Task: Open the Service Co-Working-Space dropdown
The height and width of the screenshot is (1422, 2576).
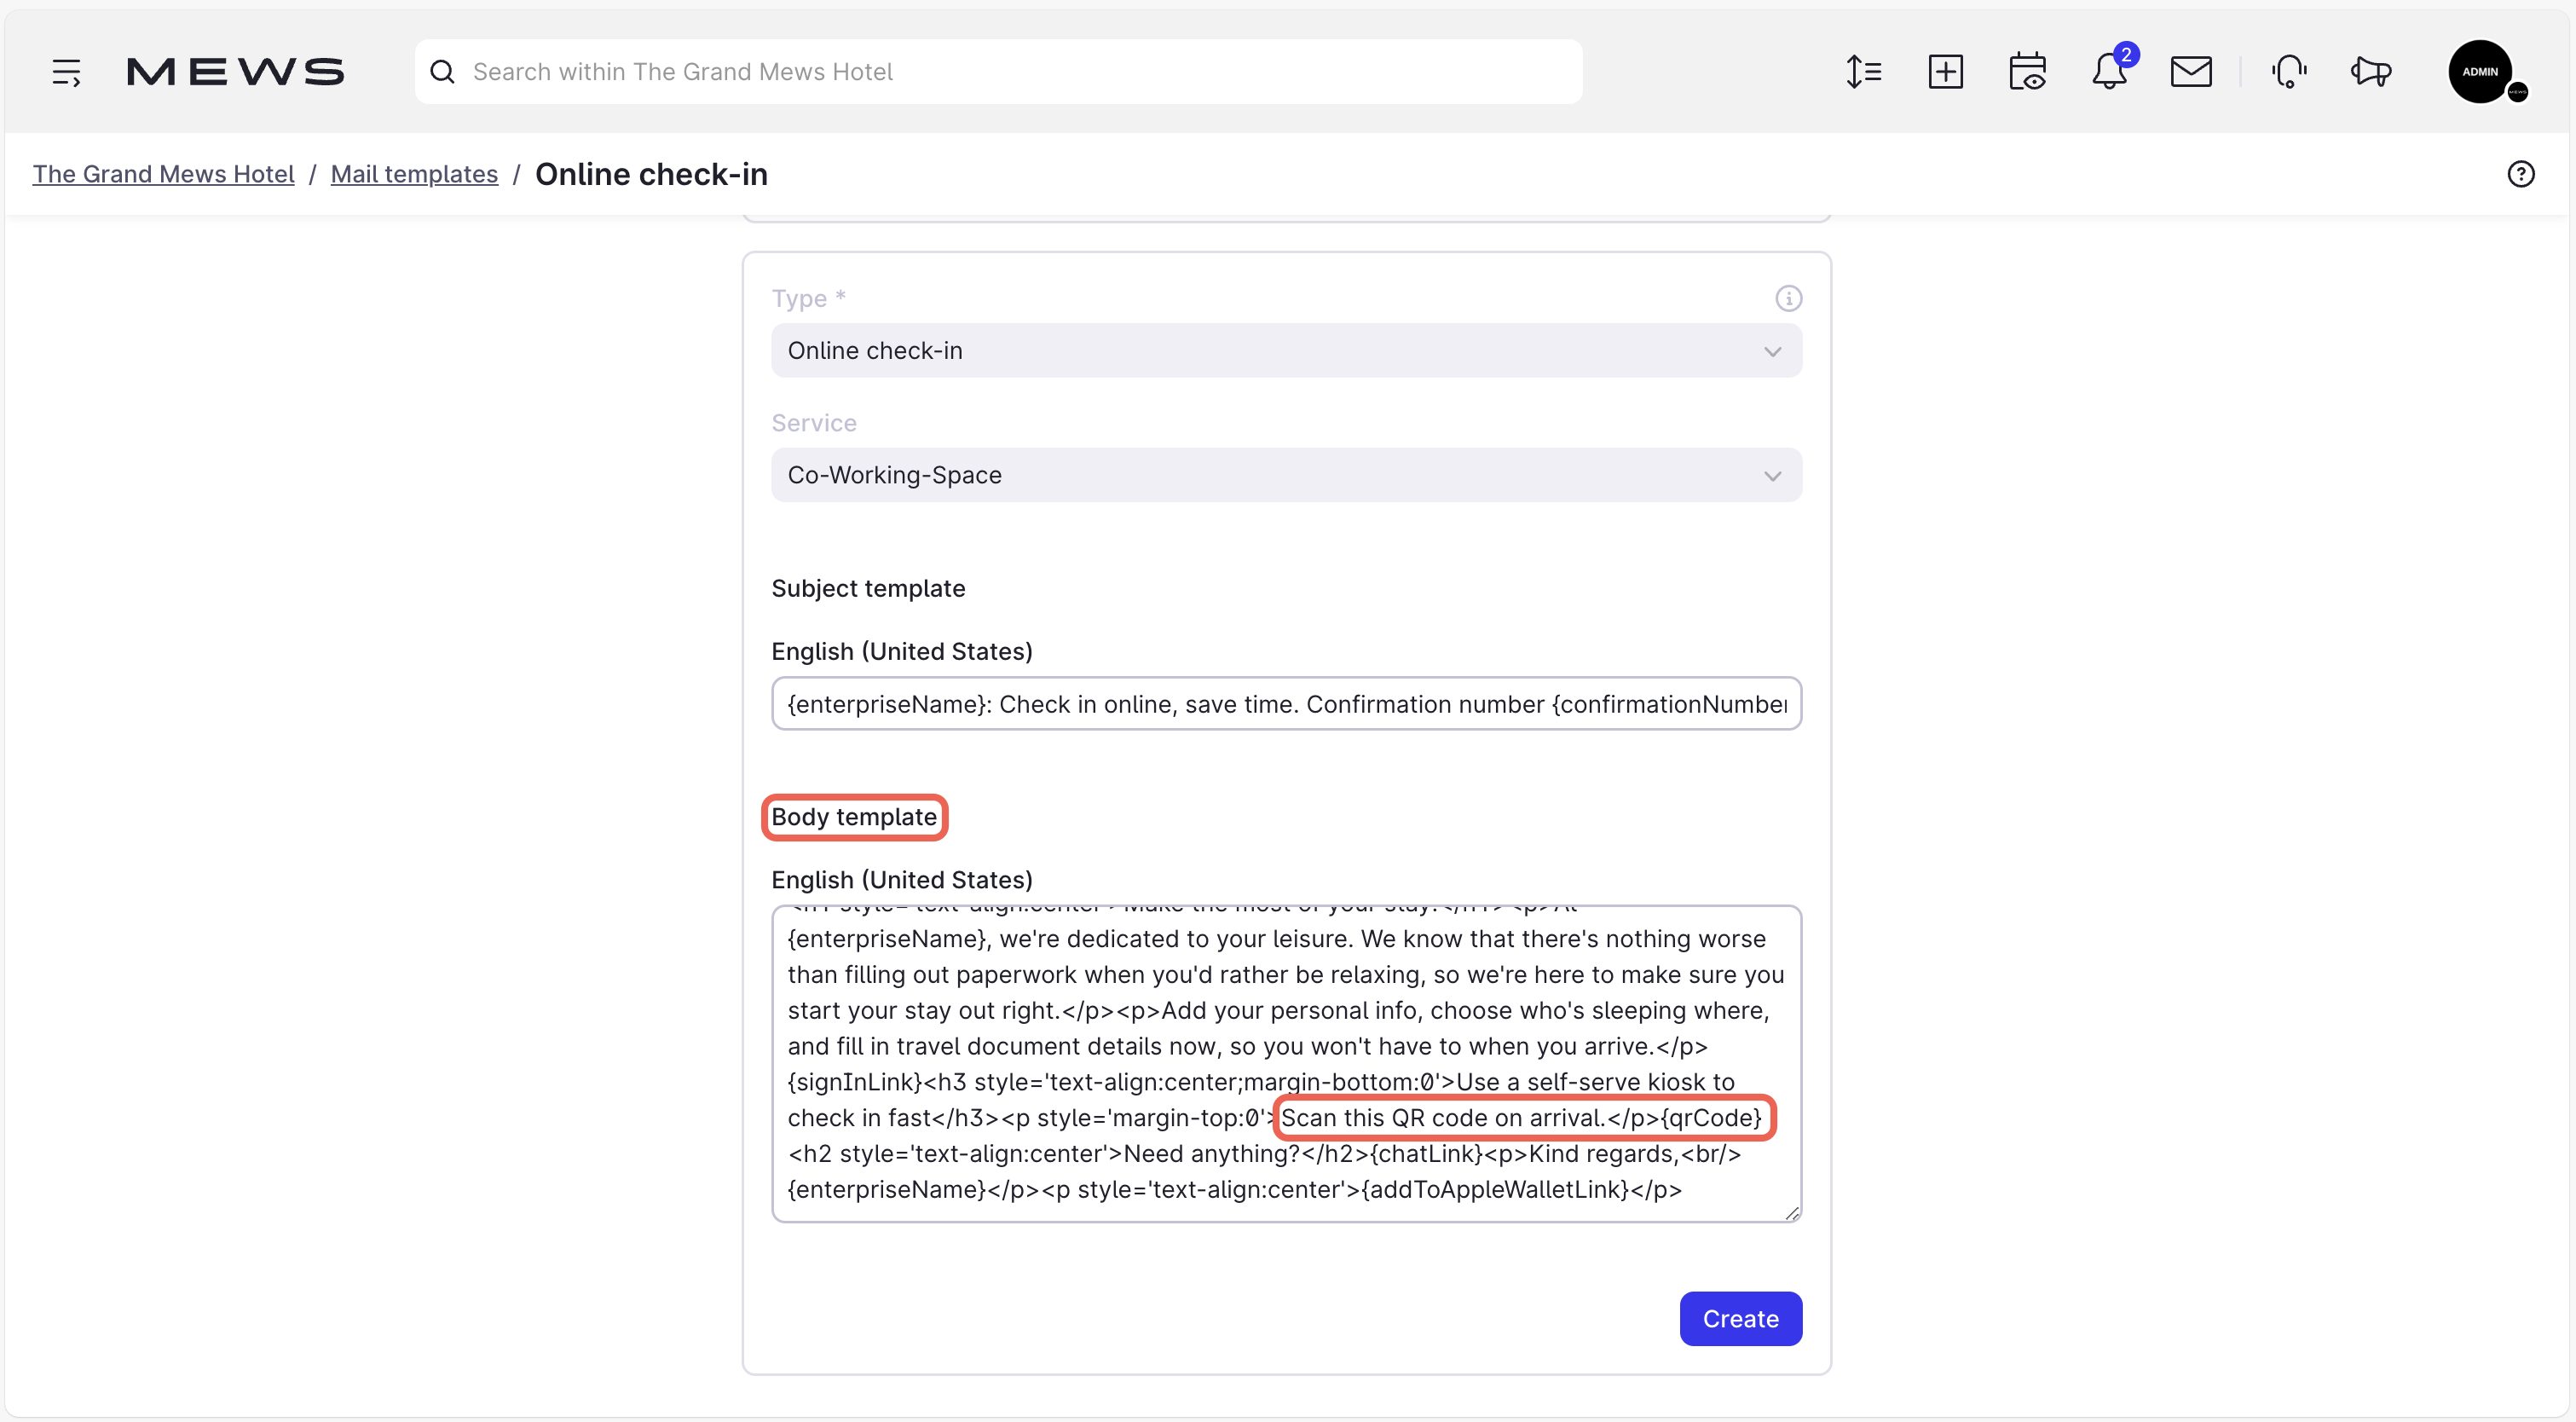Action: (x=1286, y=475)
